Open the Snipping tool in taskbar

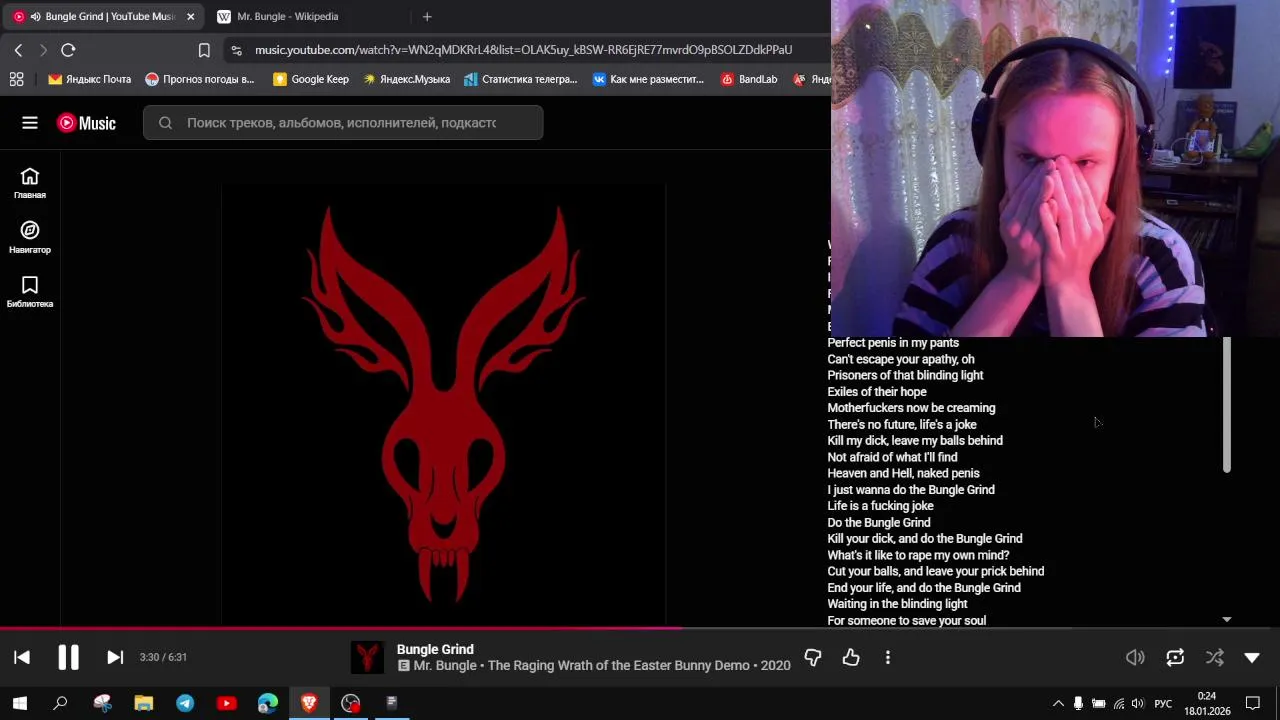pyautogui.click(x=102, y=703)
